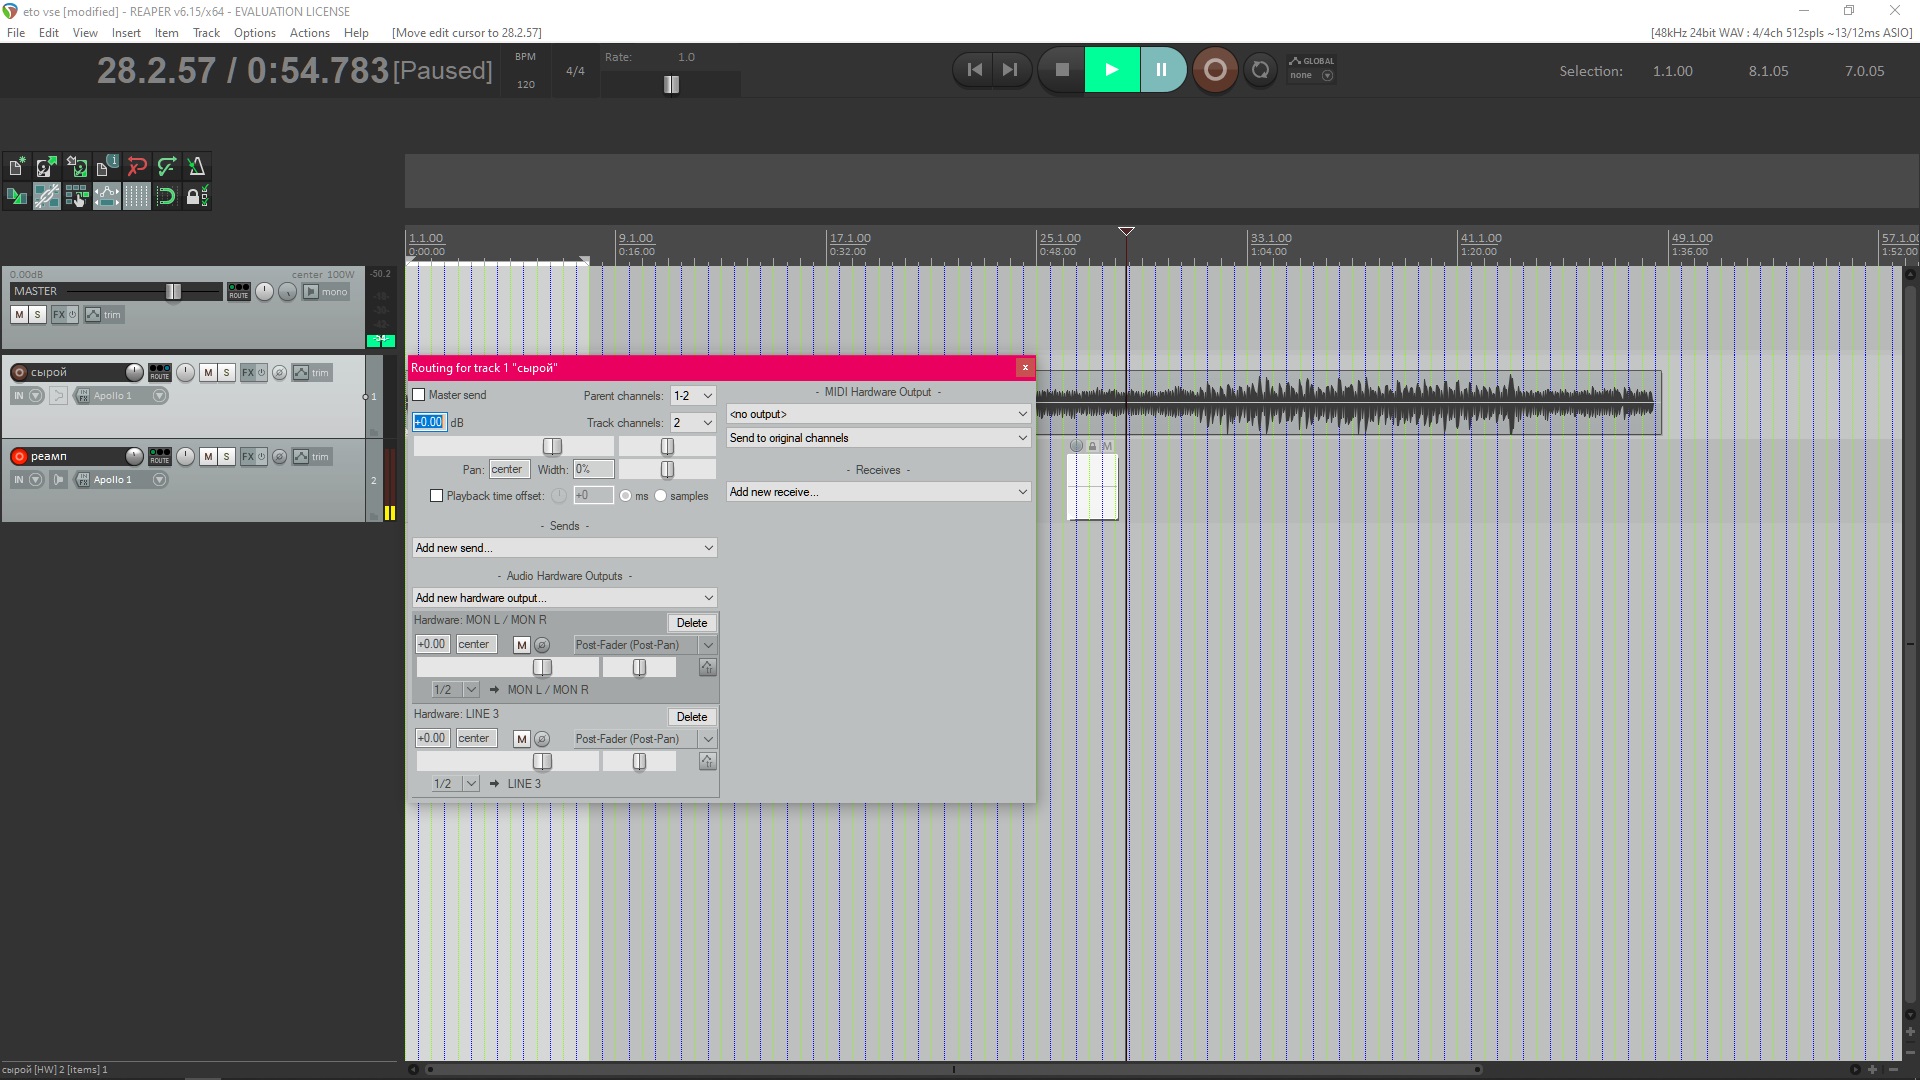Delete the MON L / MON R output
This screenshot has height=1080, width=1920.
click(691, 623)
